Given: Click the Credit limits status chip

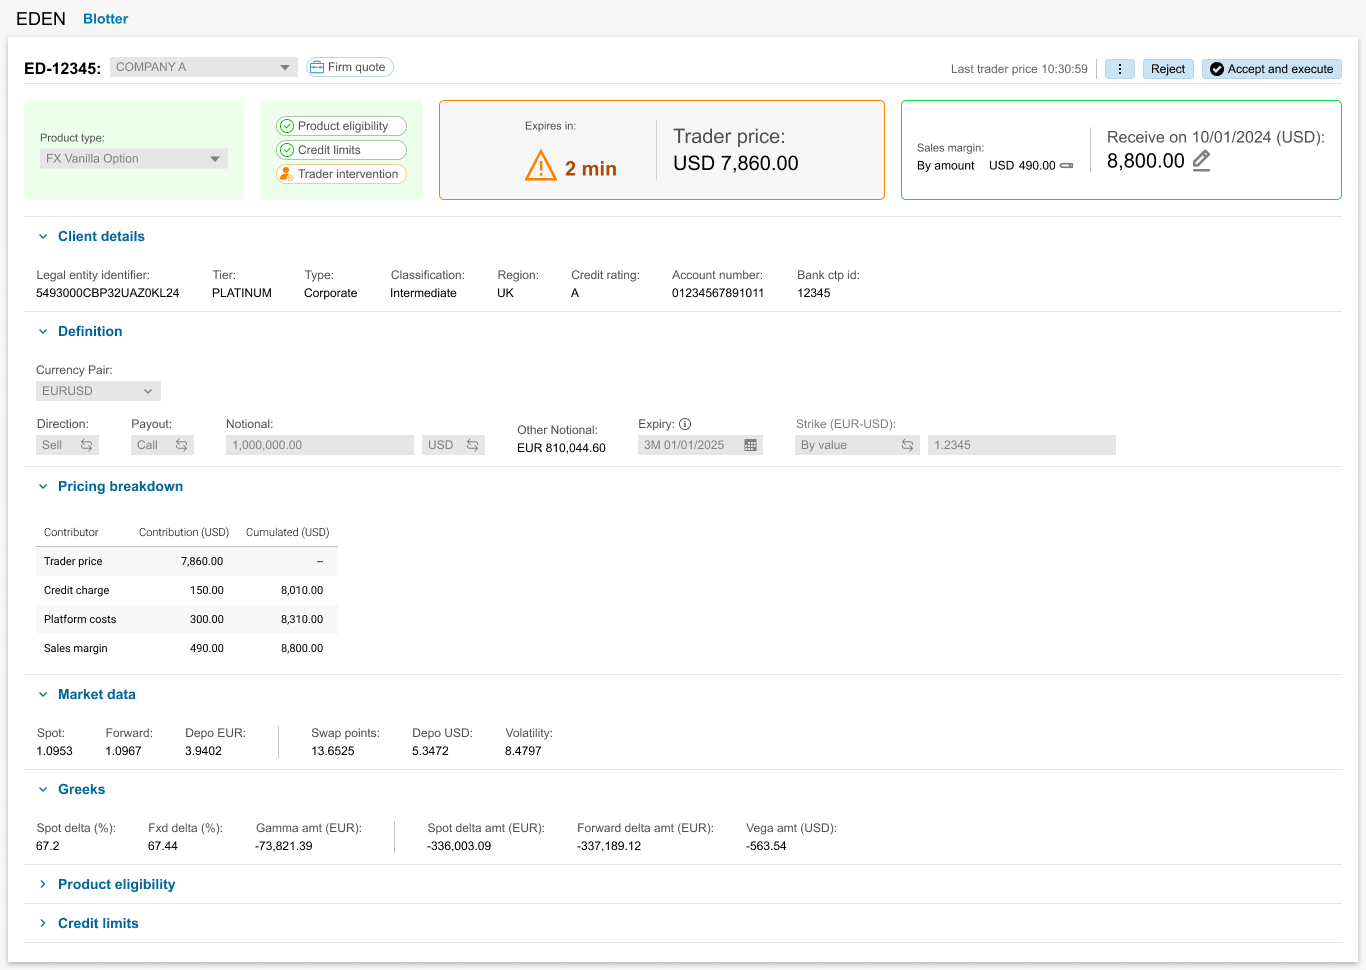Looking at the screenshot, I should [x=341, y=150].
